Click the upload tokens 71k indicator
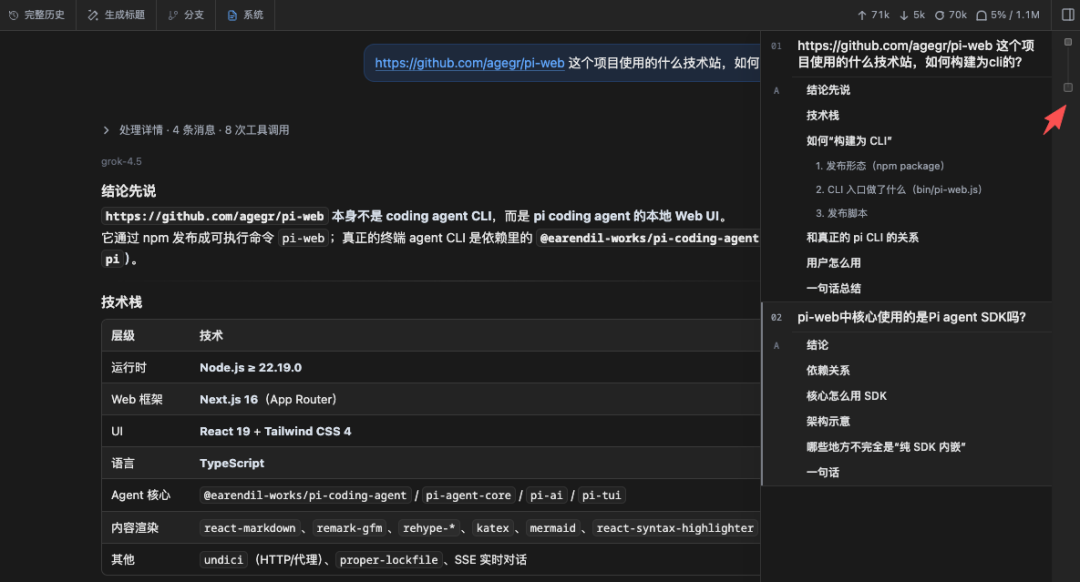 click(x=873, y=14)
